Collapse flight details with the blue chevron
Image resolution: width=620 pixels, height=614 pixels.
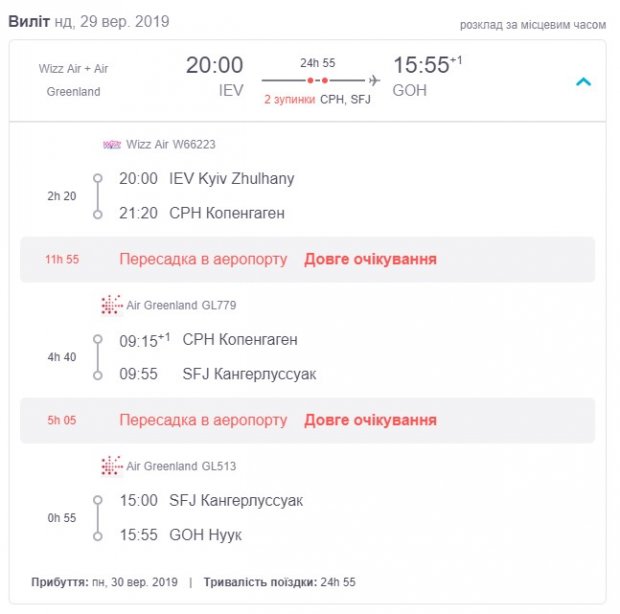point(583,82)
